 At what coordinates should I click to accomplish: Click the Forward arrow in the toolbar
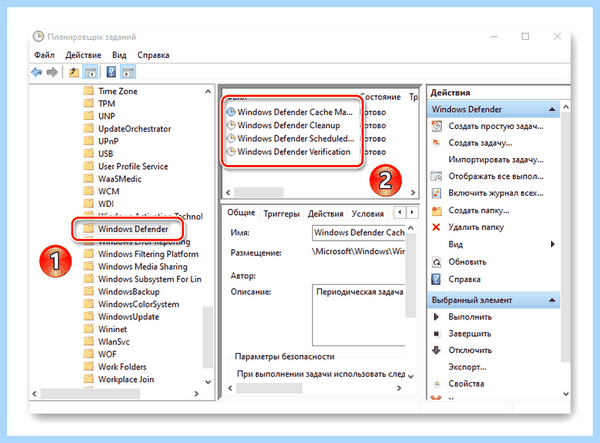coord(52,72)
